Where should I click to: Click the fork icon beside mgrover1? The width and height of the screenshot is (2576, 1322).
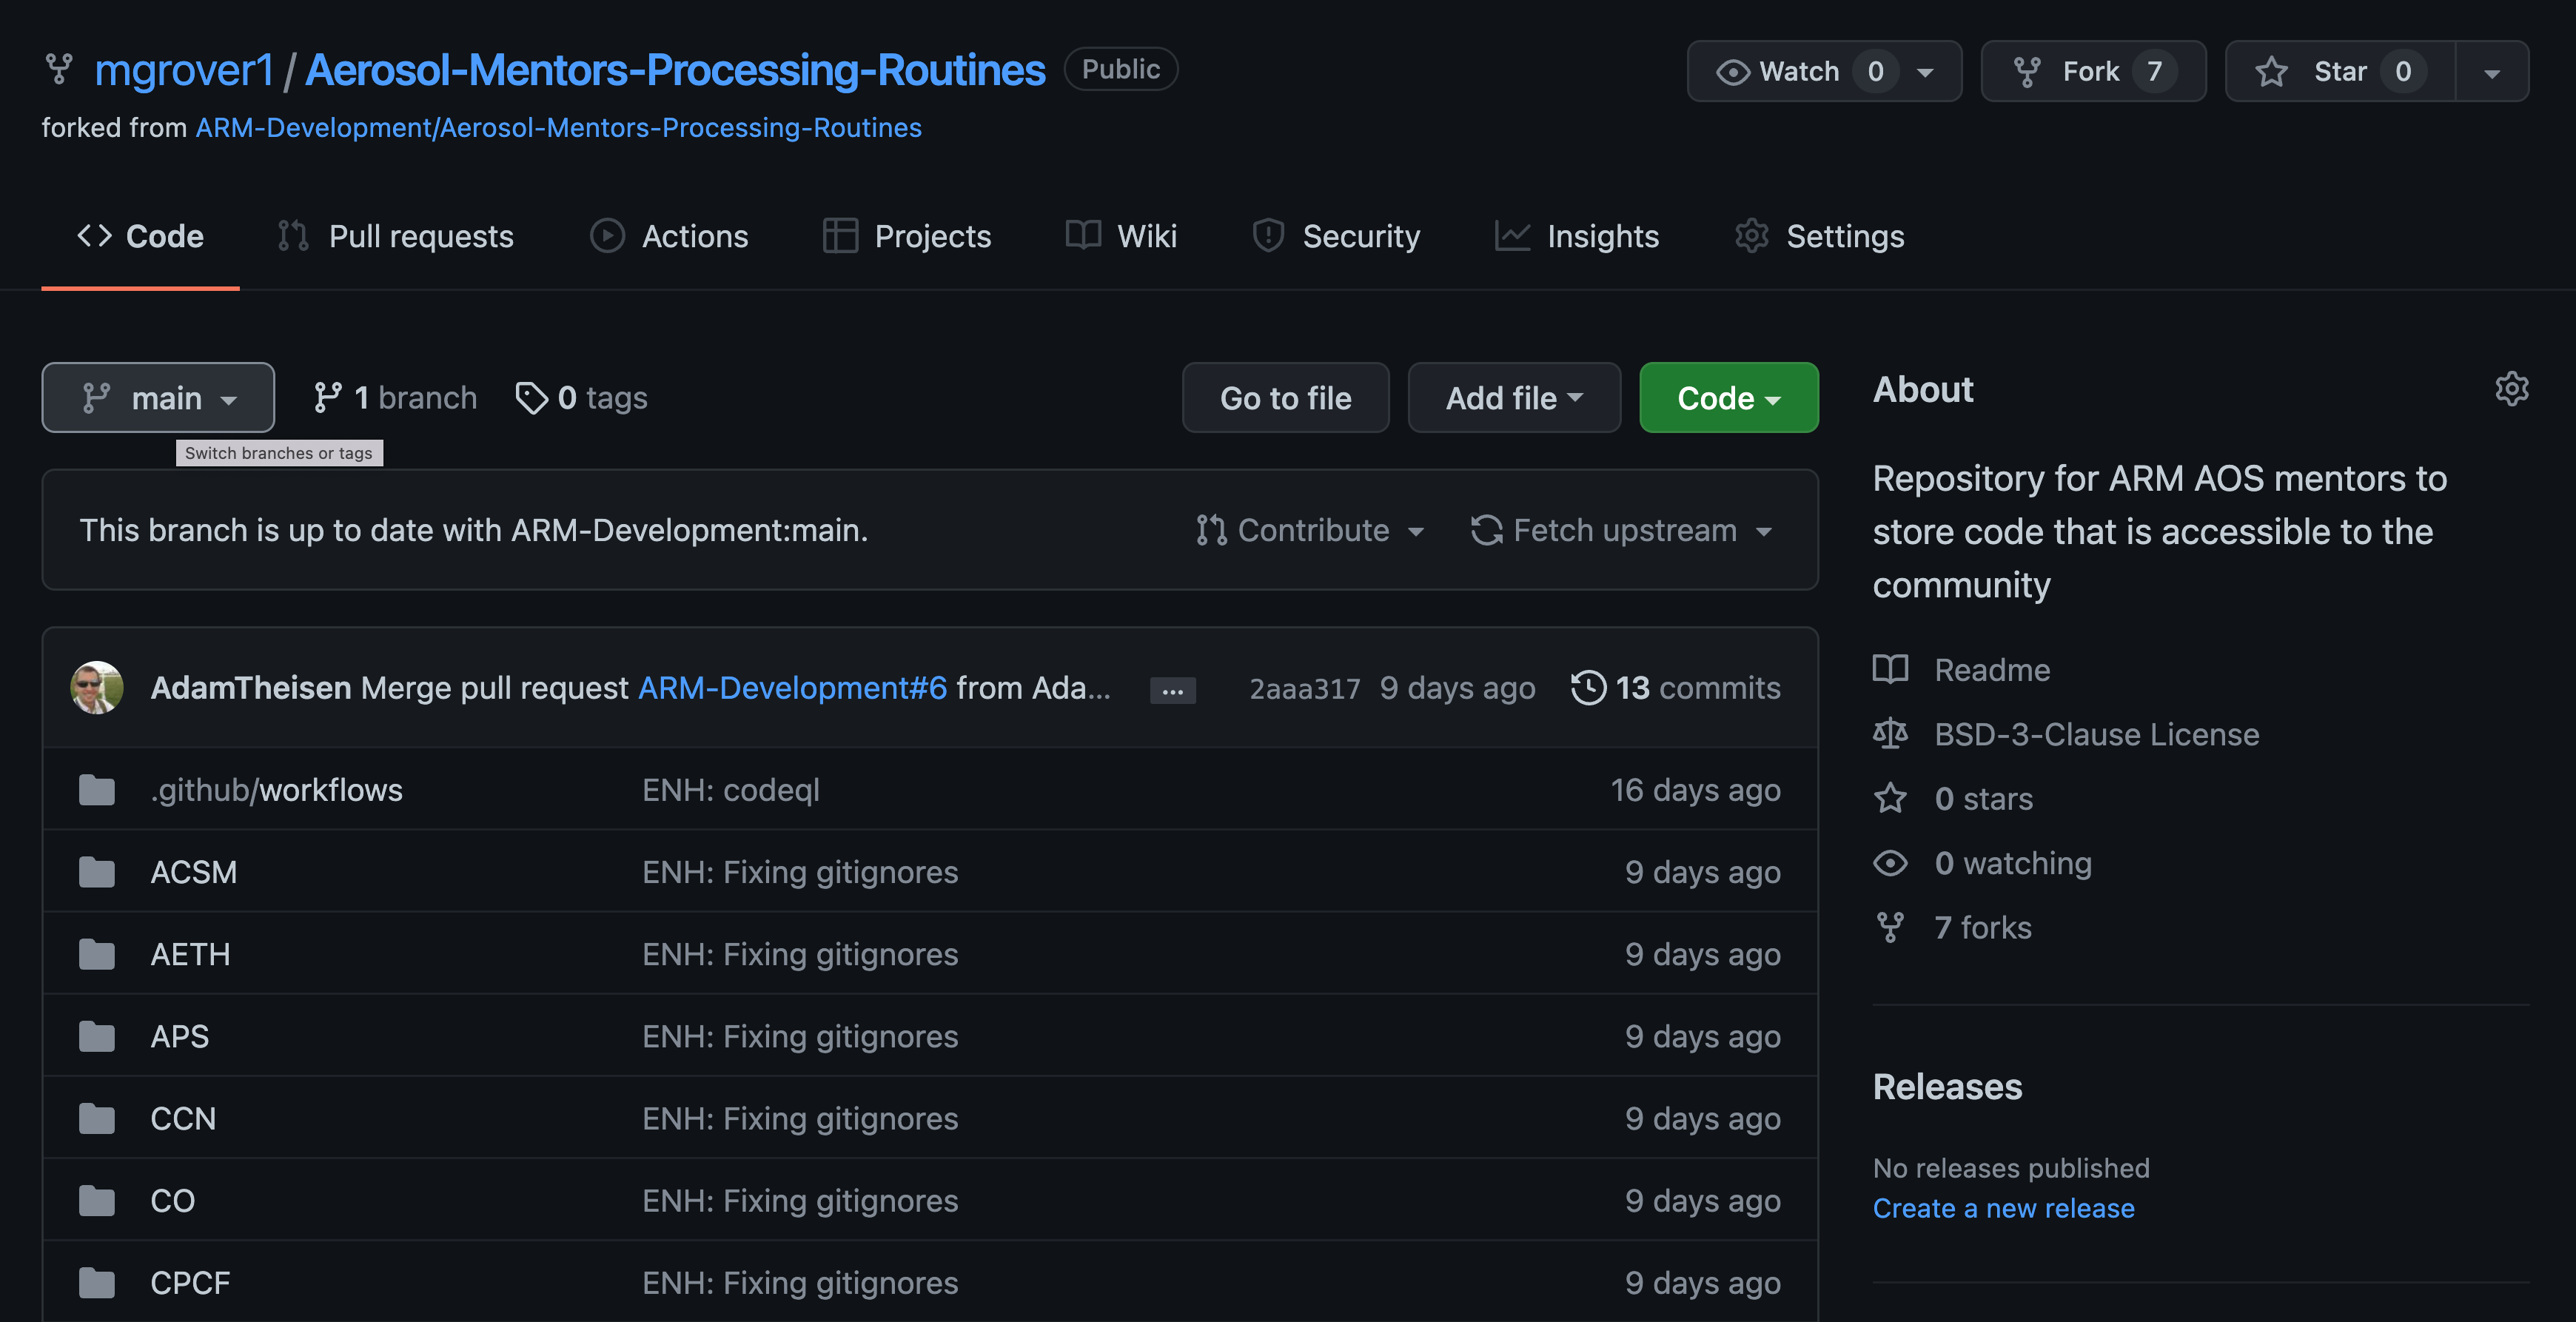pyautogui.click(x=59, y=69)
